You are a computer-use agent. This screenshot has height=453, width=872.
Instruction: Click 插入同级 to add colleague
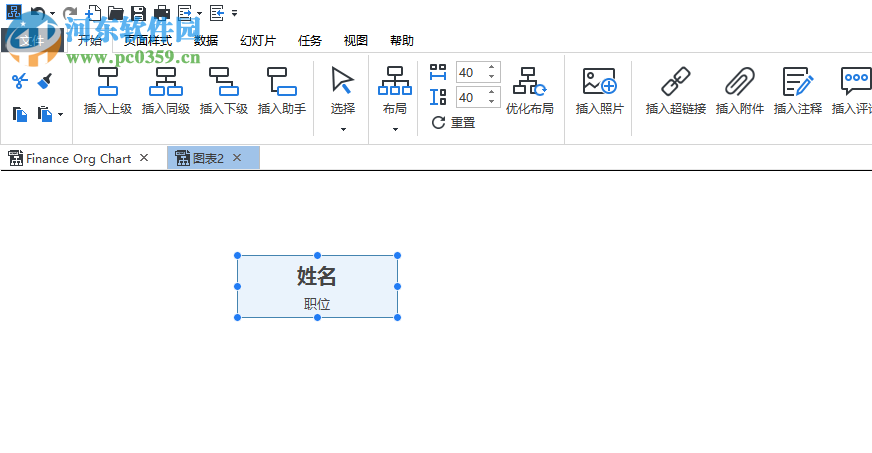click(x=166, y=91)
